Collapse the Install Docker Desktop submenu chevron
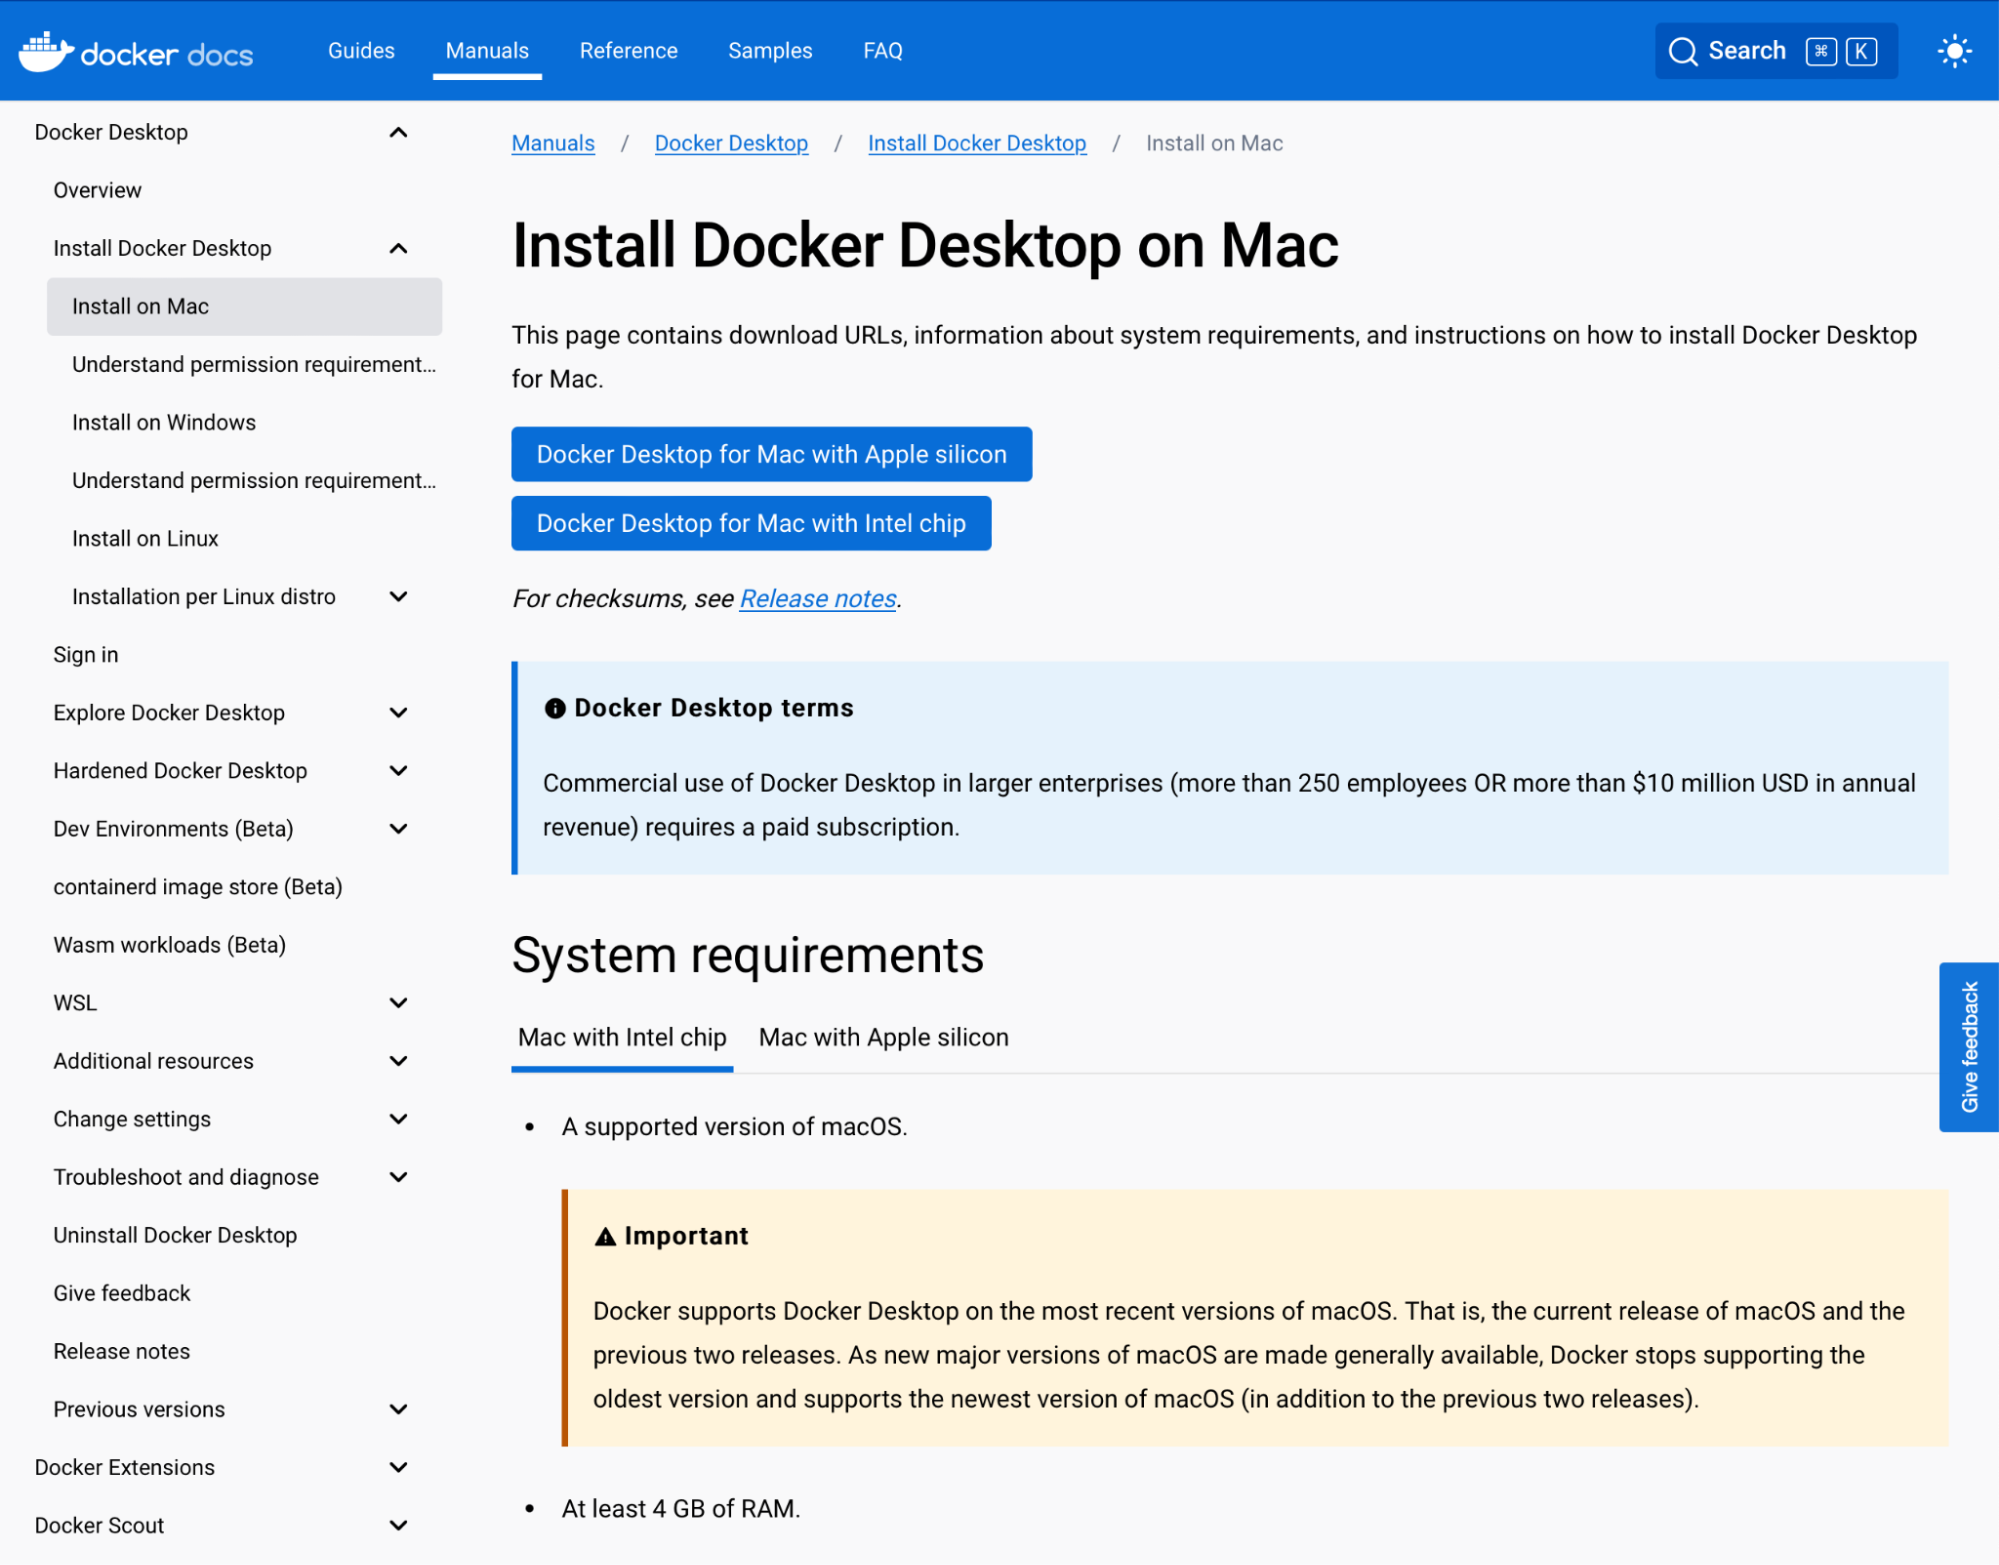 click(x=398, y=248)
